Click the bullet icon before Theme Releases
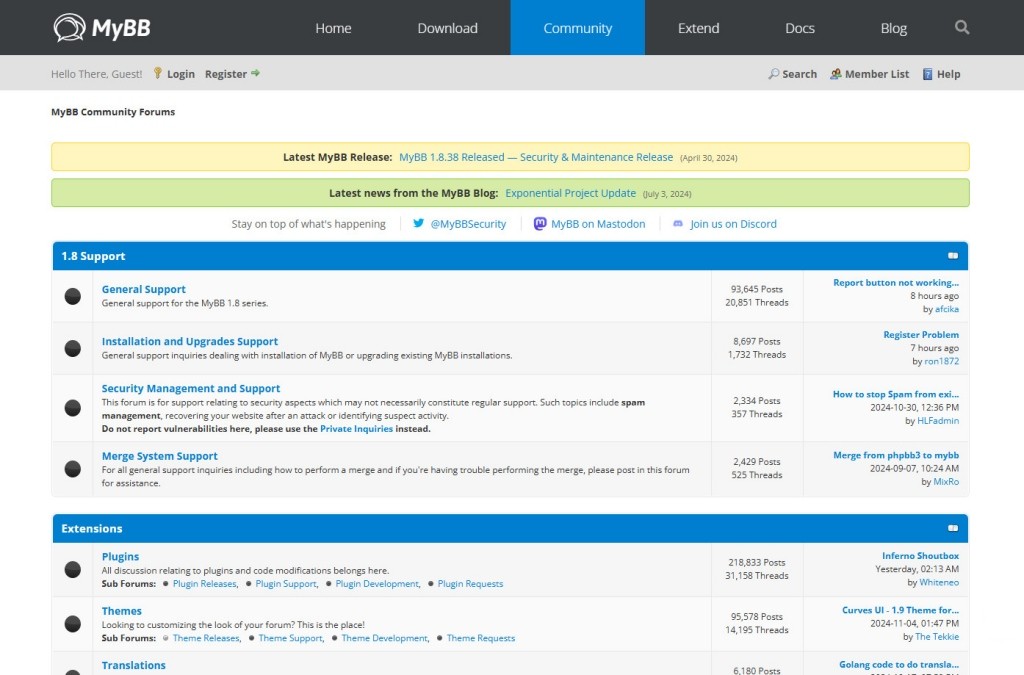This screenshot has width=1024, height=675. pos(166,638)
